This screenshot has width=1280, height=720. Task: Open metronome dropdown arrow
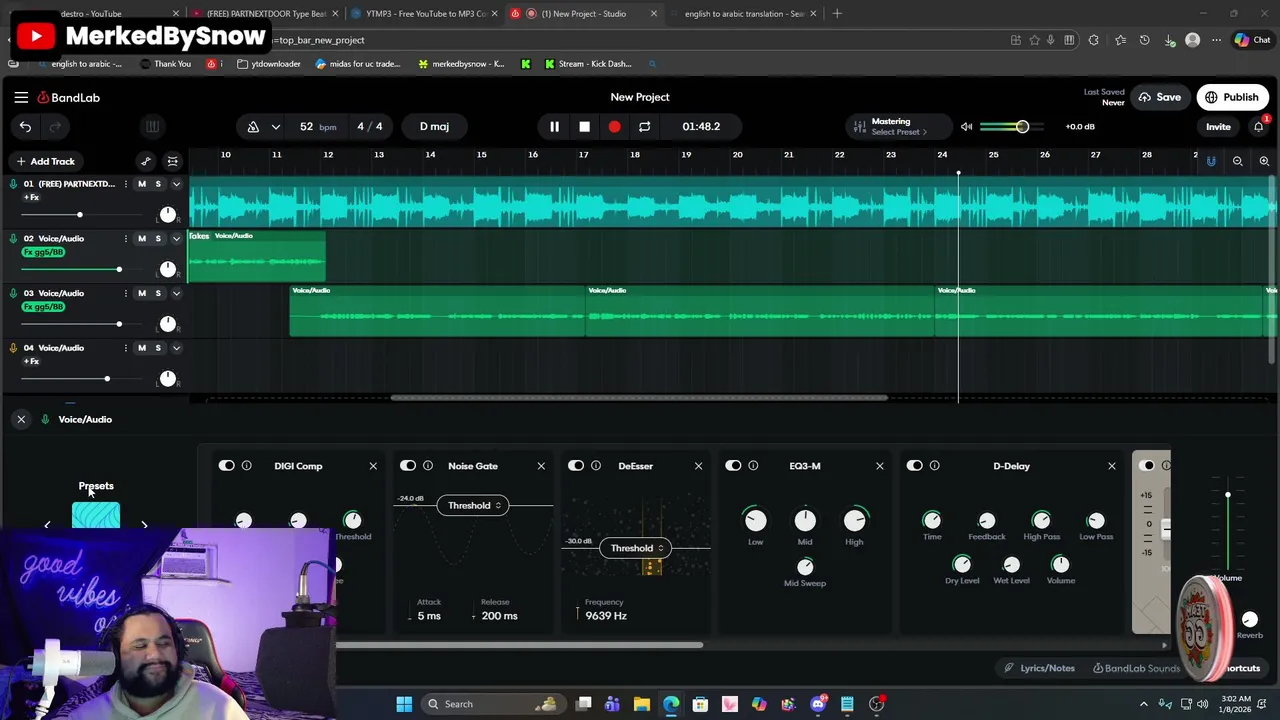pyautogui.click(x=275, y=126)
